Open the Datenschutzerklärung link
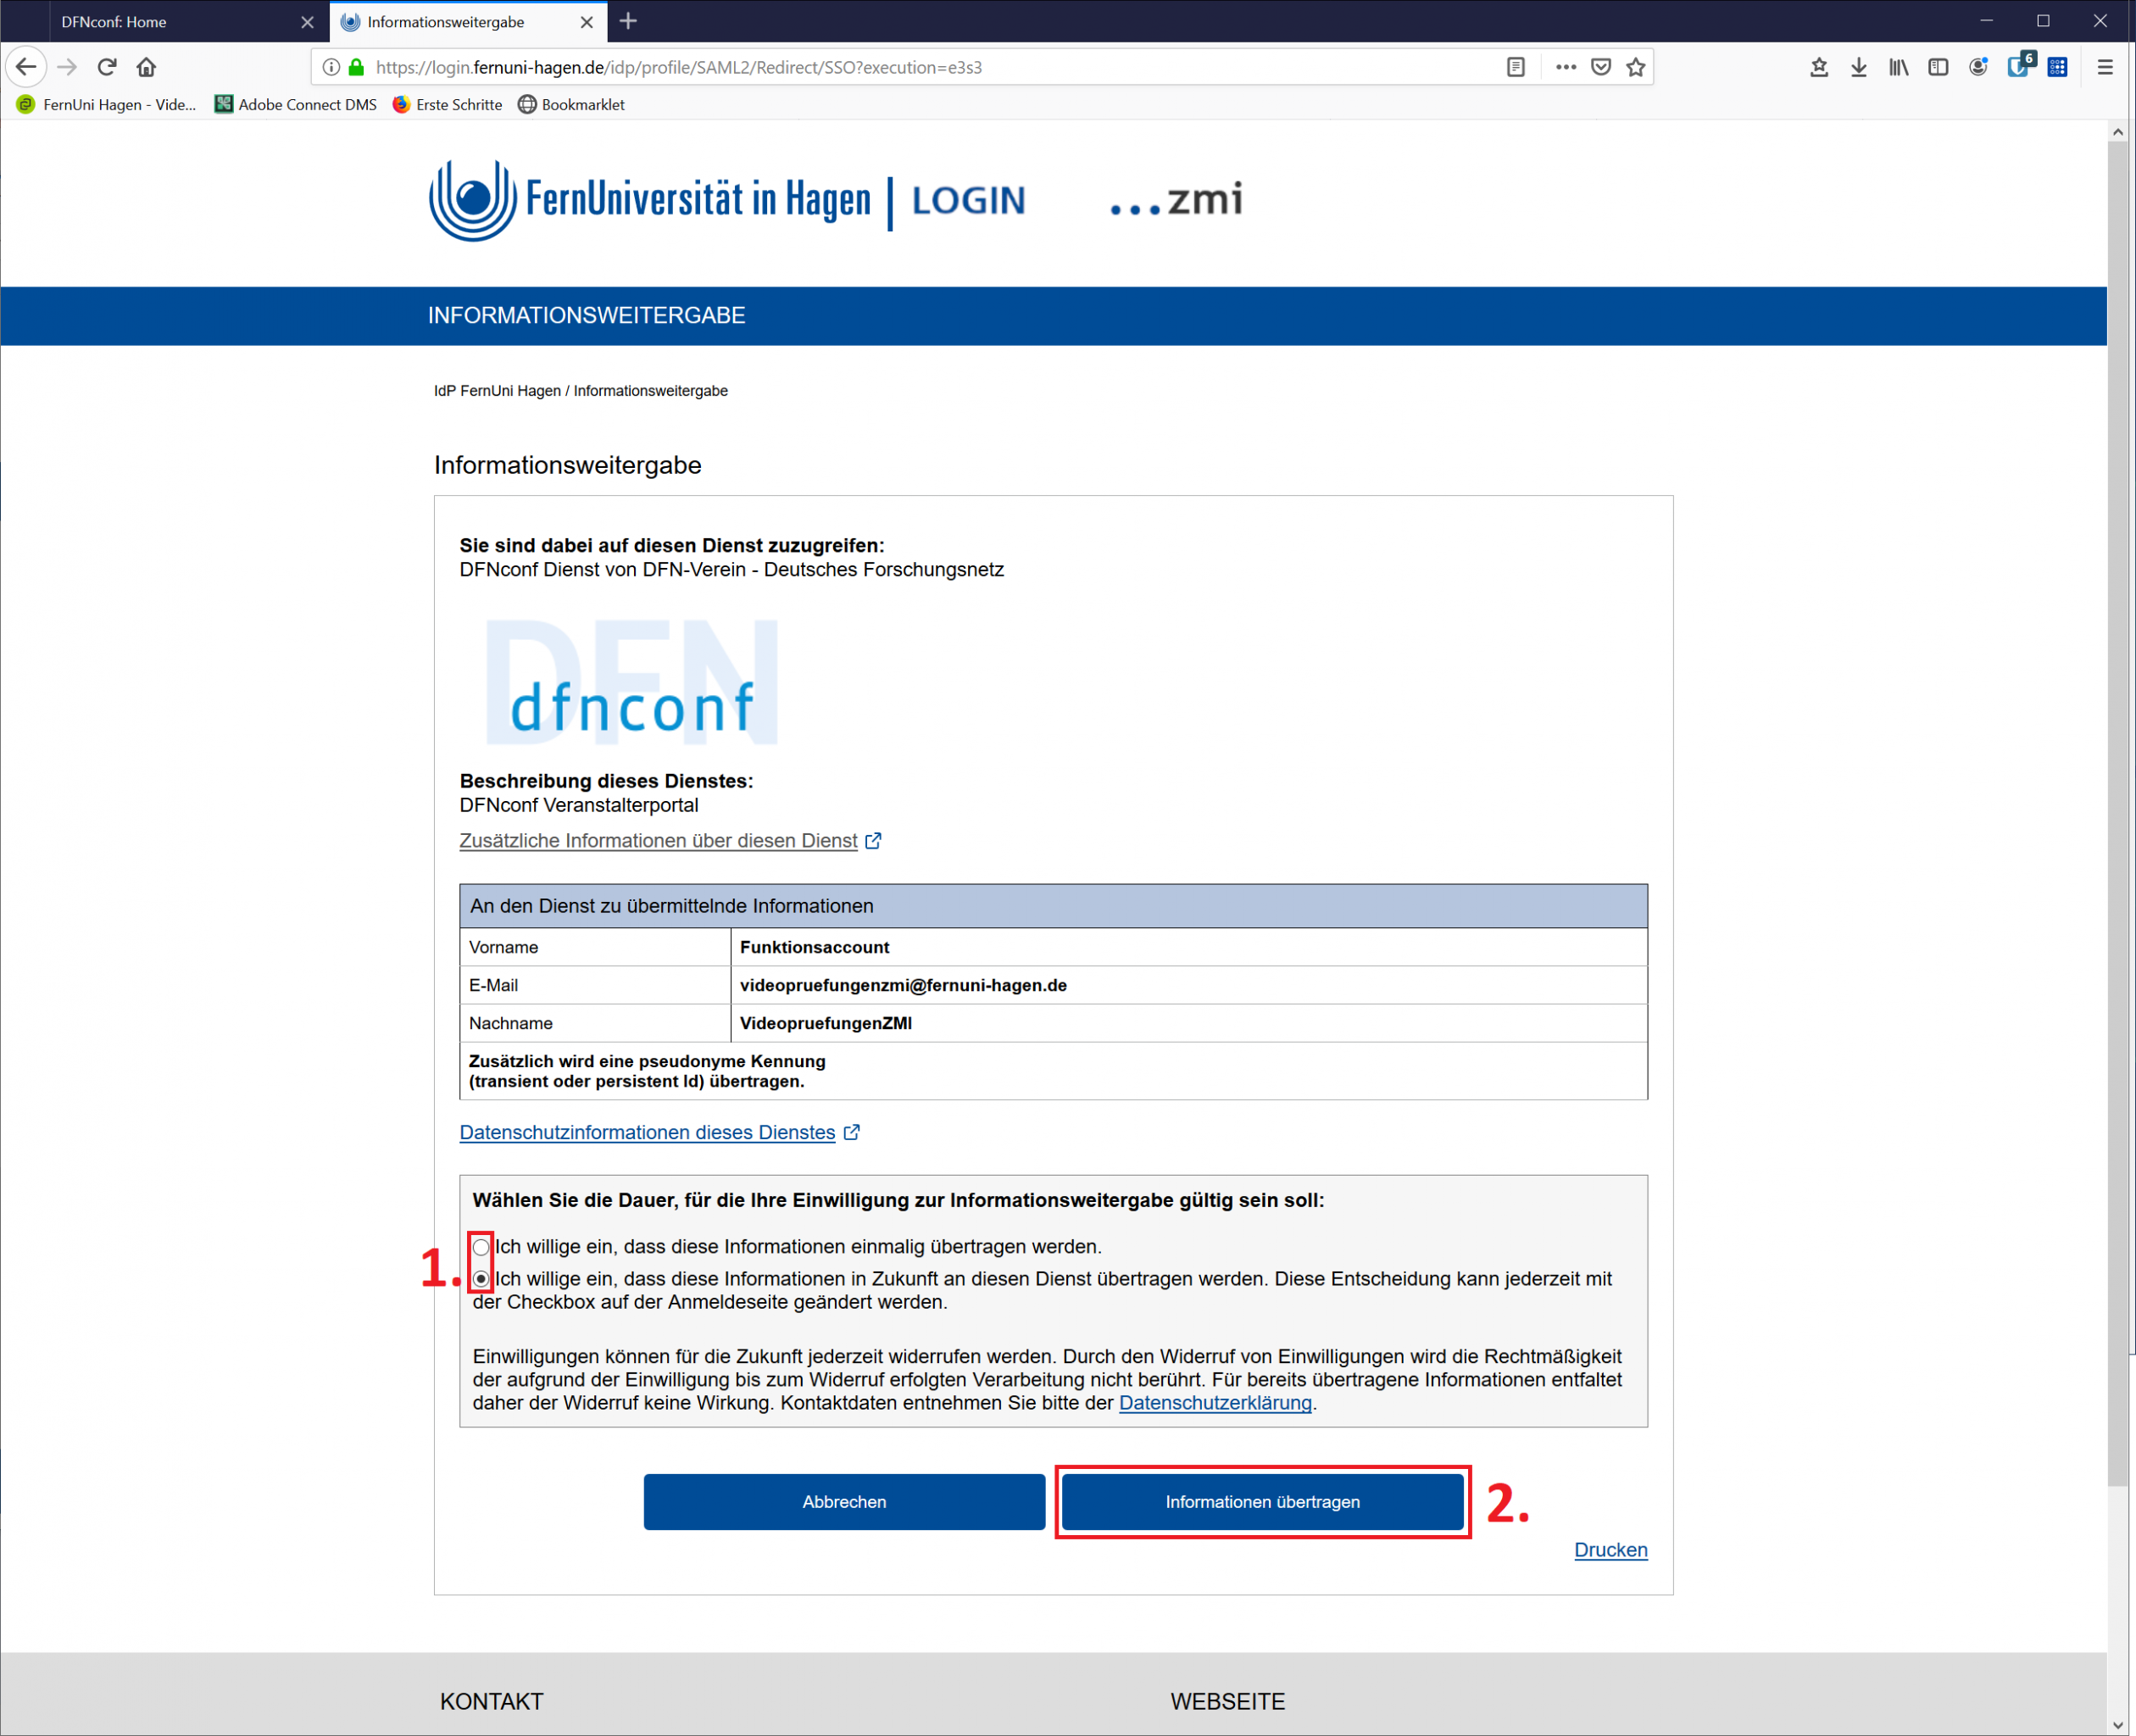 [x=1215, y=1403]
